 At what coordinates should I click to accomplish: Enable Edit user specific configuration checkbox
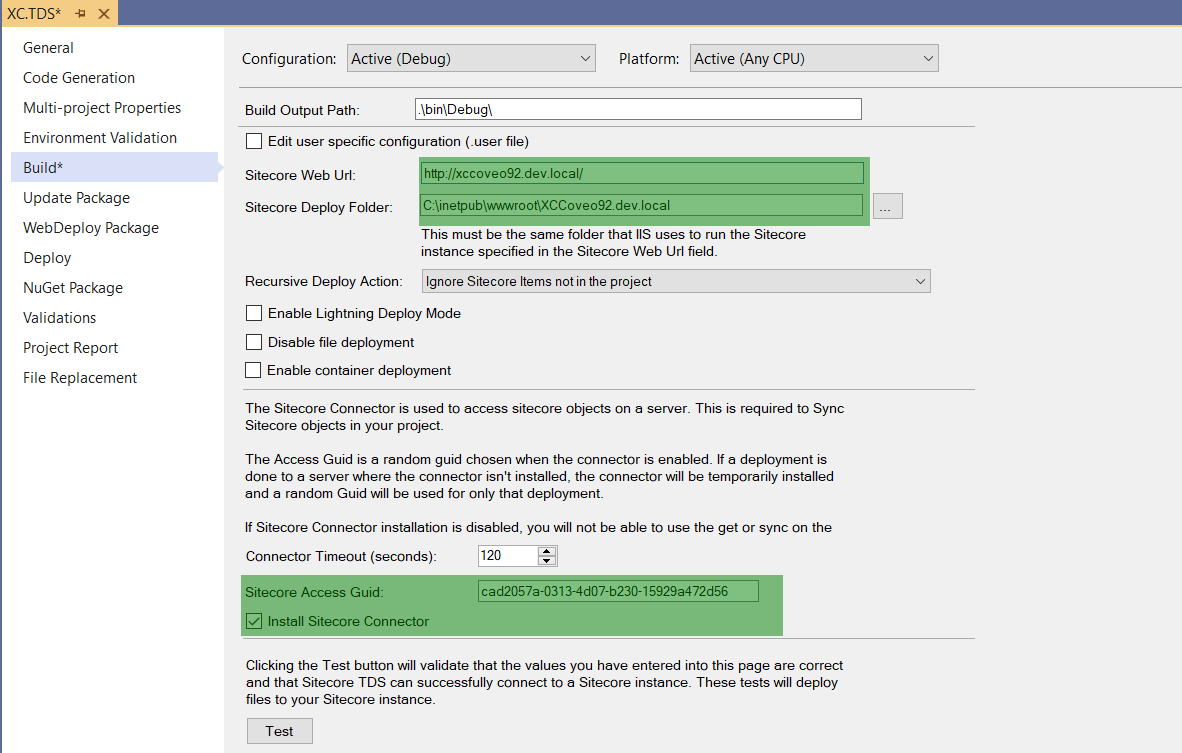click(254, 141)
